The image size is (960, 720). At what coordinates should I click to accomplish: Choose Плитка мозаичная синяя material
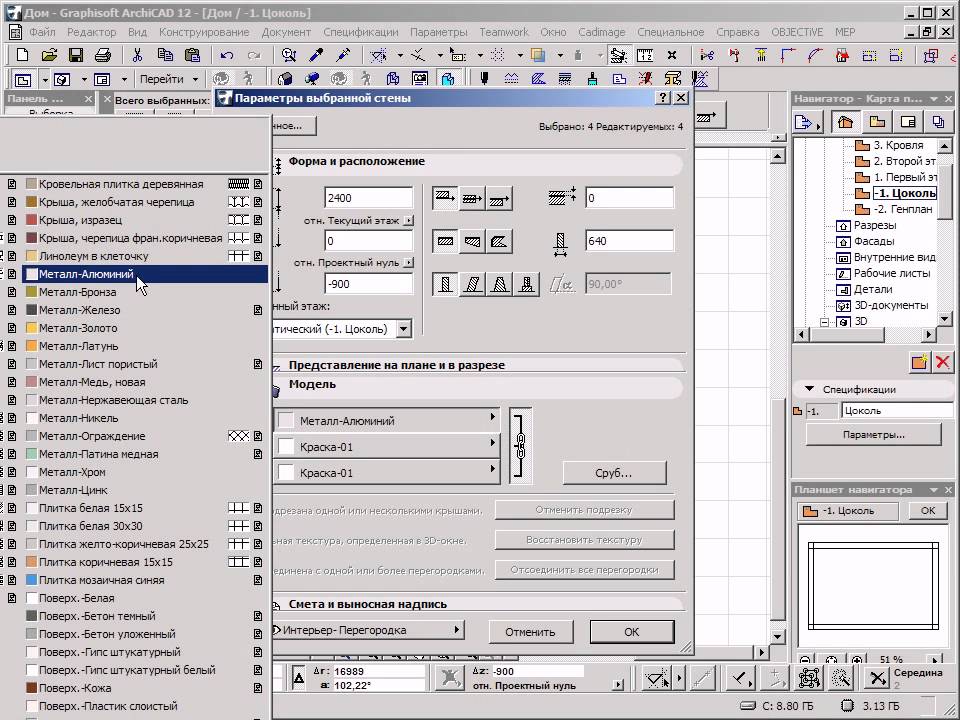(144, 580)
